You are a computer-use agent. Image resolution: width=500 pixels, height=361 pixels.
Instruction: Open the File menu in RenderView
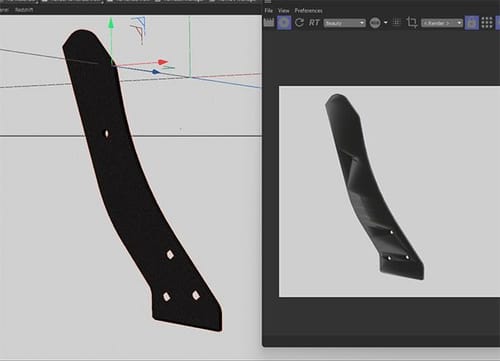(268, 11)
